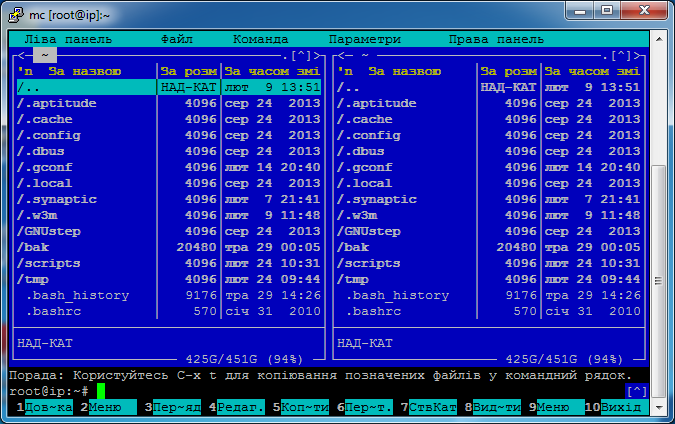This screenshot has width=675, height=424.
Task: Click the terminal scrollbar down arrow
Action: (659, 407)
